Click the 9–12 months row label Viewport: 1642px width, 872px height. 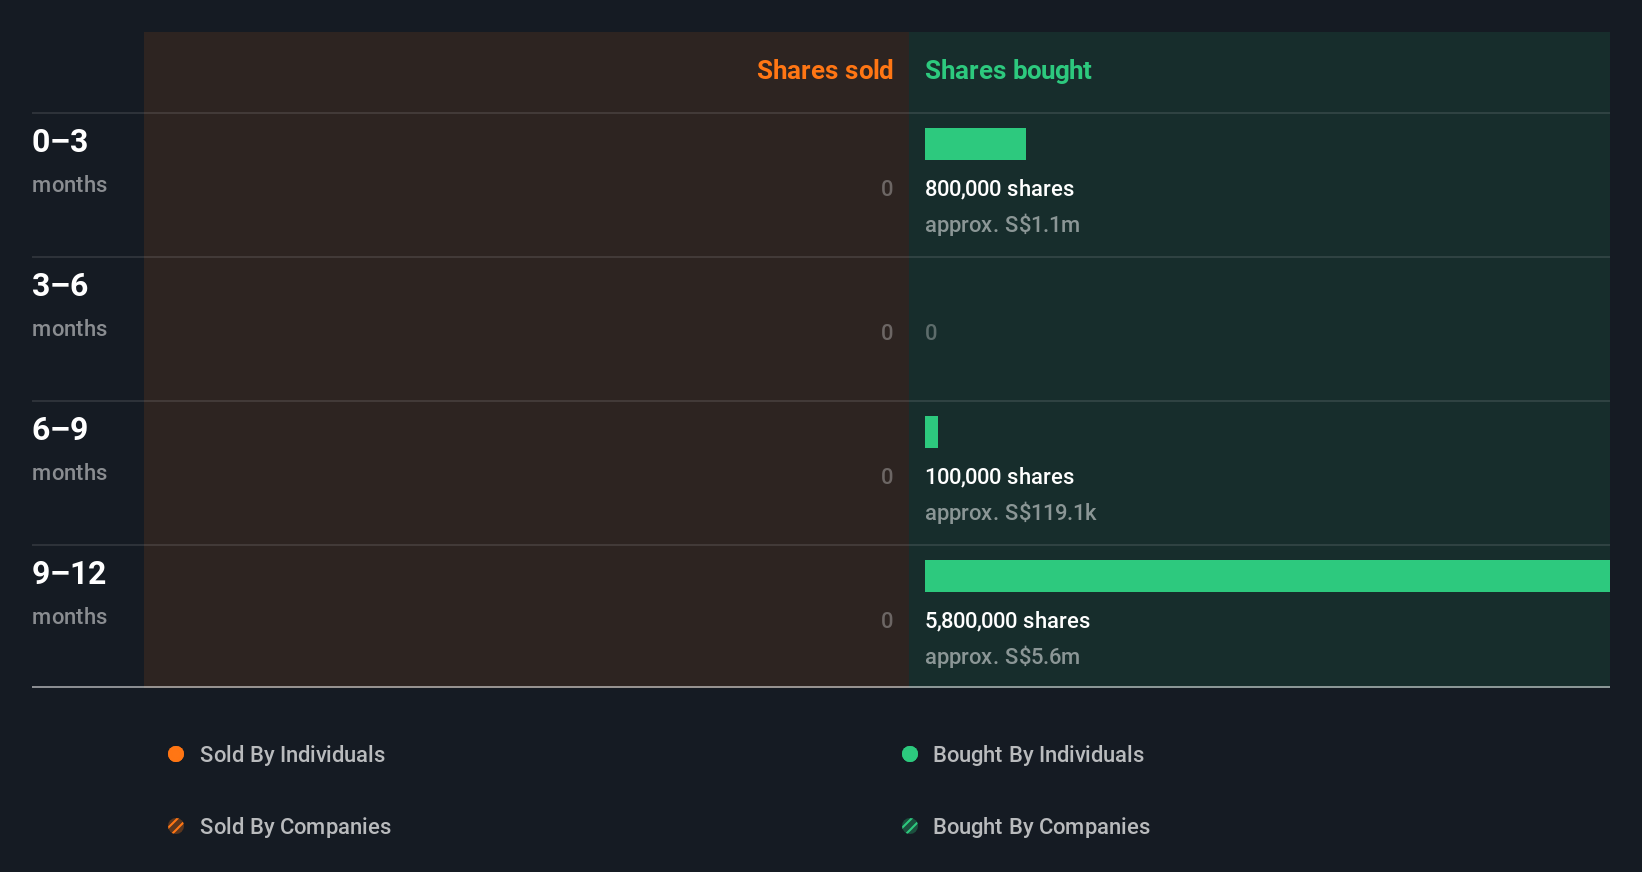[x=69, y=593]
